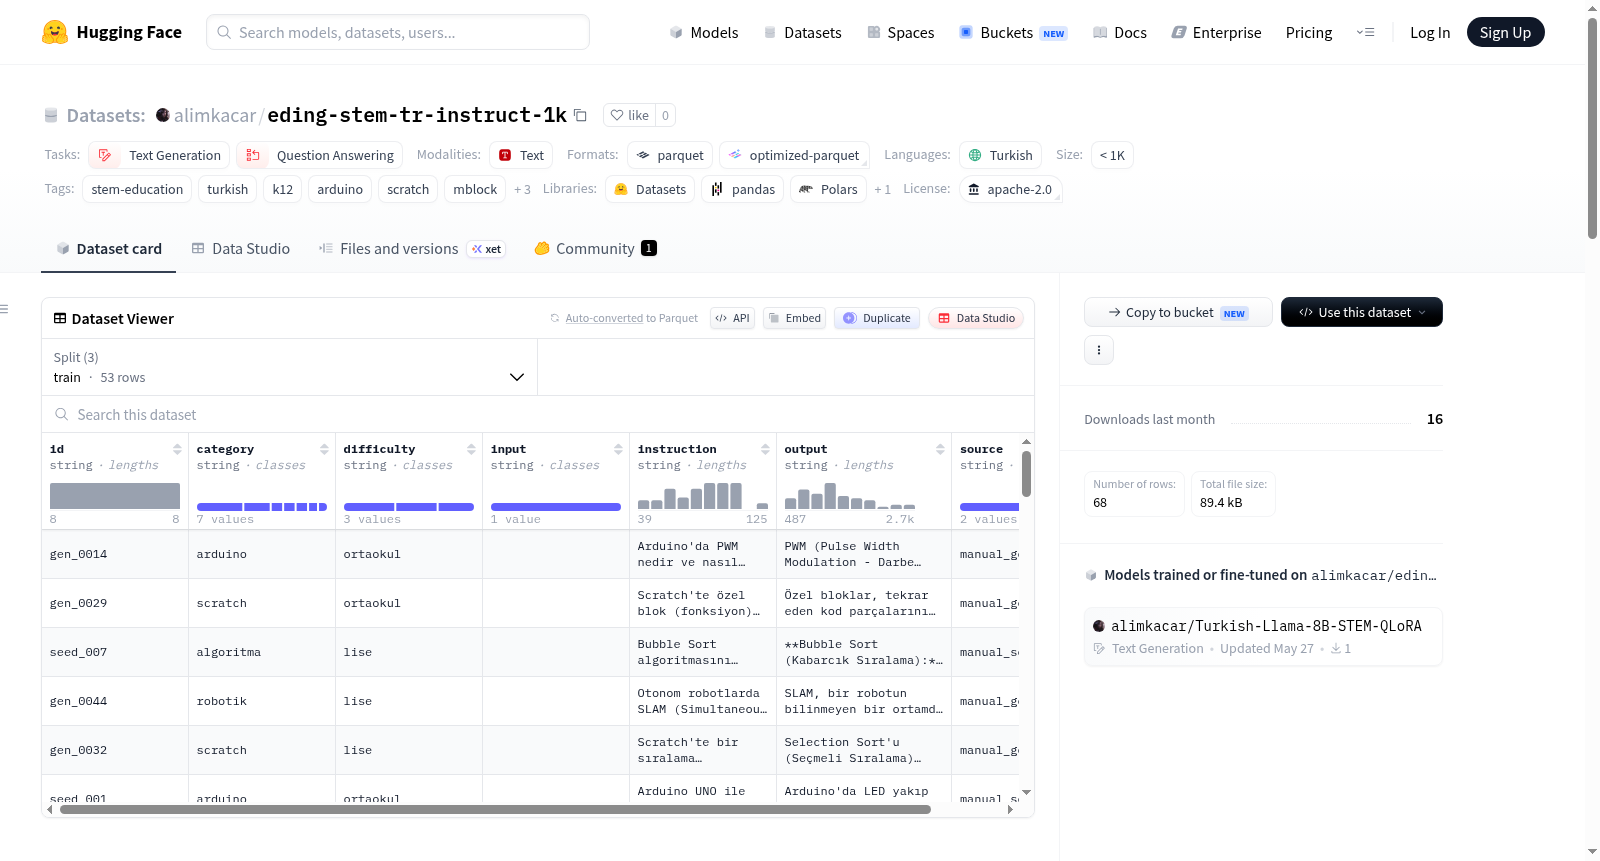Open Enterprise in the top navigation
The height and width of the screenshot is (861, 1600).
tap(1216, 32)
